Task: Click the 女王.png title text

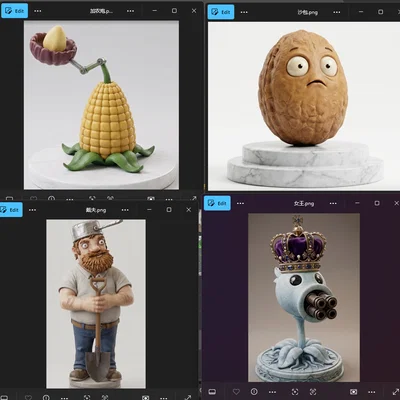Action: [304, 203]
